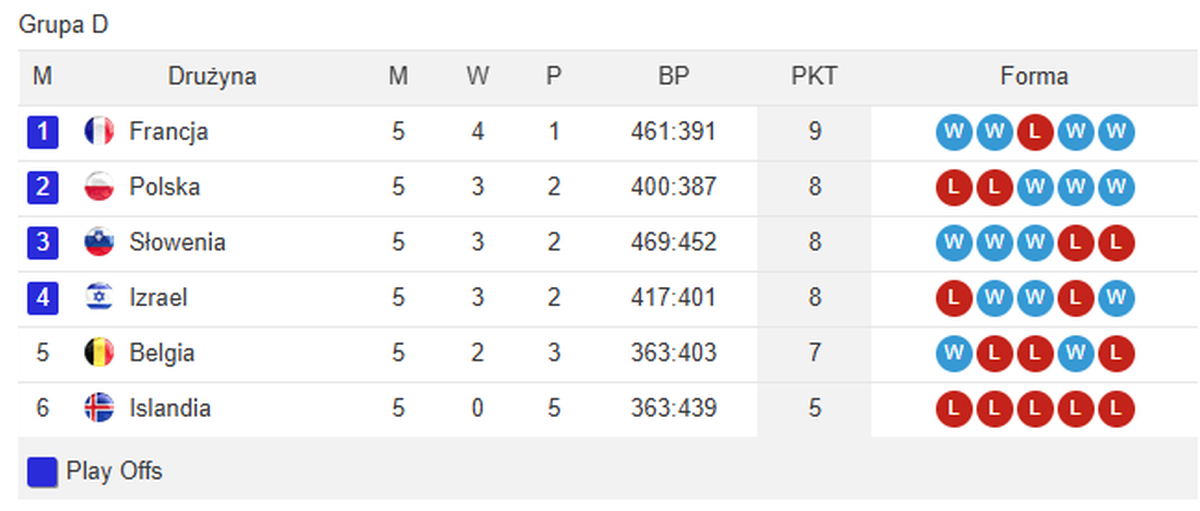The width and height of the screenshot is (1200, 511).
Task: Click the blue position 1 badge
Action: click(42, 131)
